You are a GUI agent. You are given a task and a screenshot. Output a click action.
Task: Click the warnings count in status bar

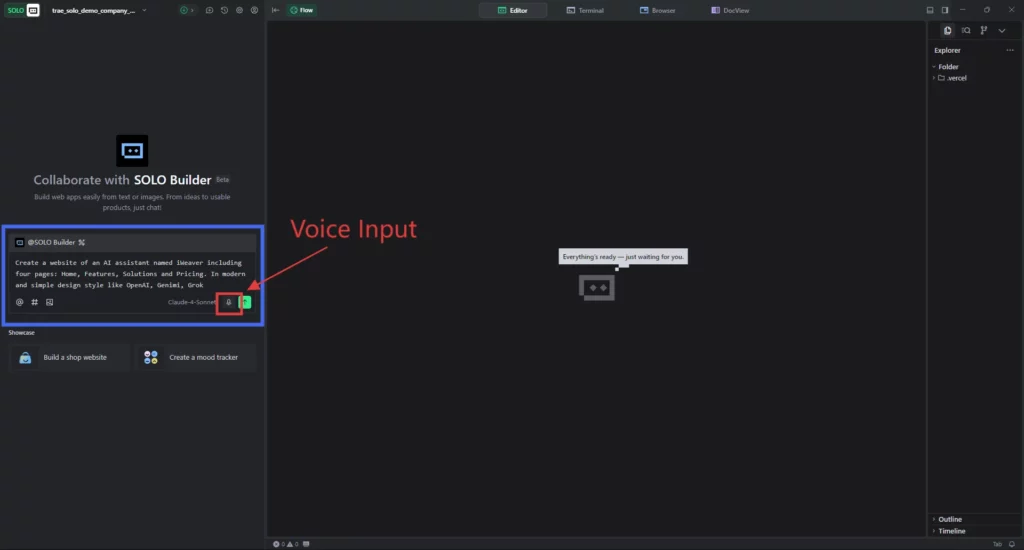(x=293, y=544)
